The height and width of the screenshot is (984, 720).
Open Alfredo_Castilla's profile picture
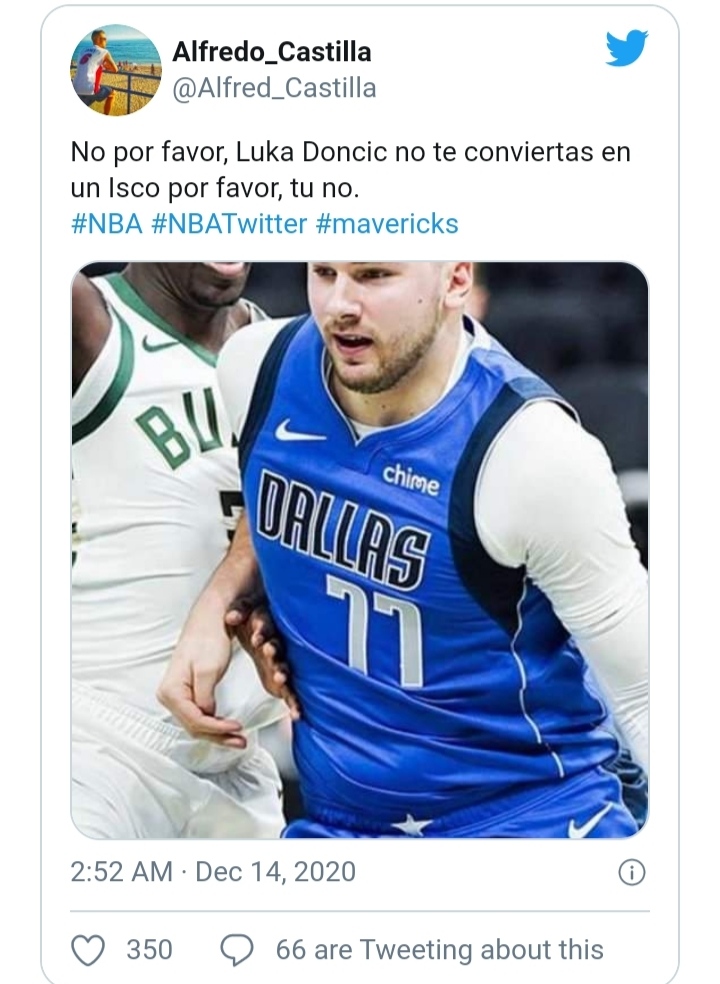pyautogui.click(x=116, y=70)
